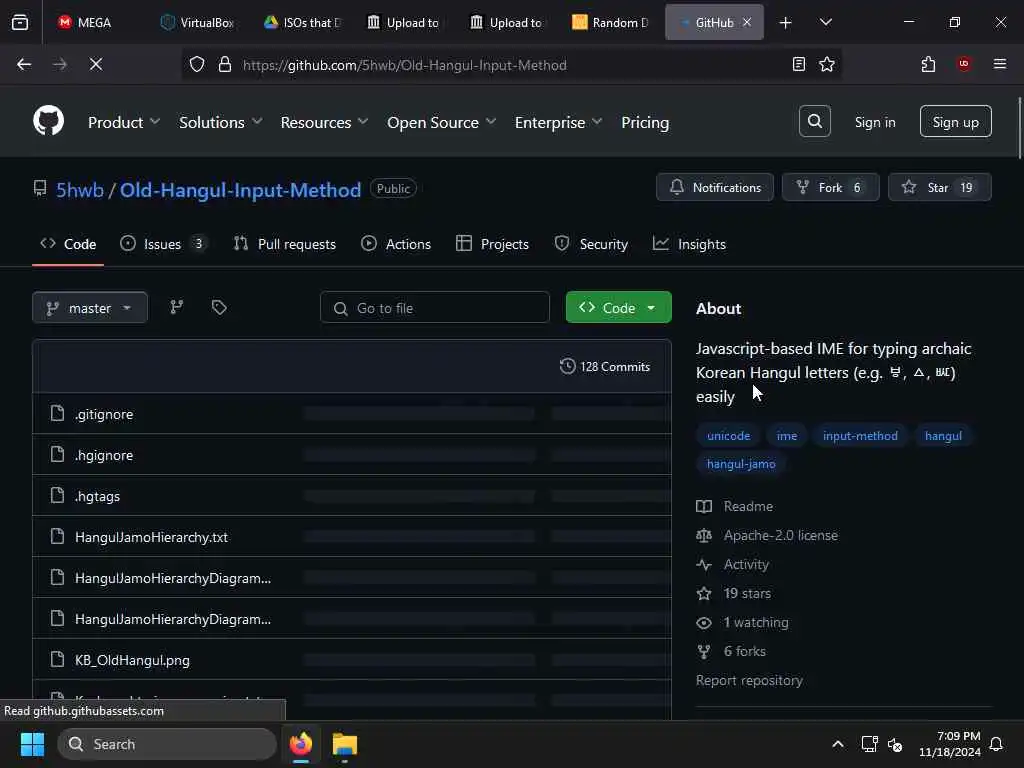Screen dimensions: 1024x768
Task: Open the notification bell in system tray
Action: click(996, 744)
